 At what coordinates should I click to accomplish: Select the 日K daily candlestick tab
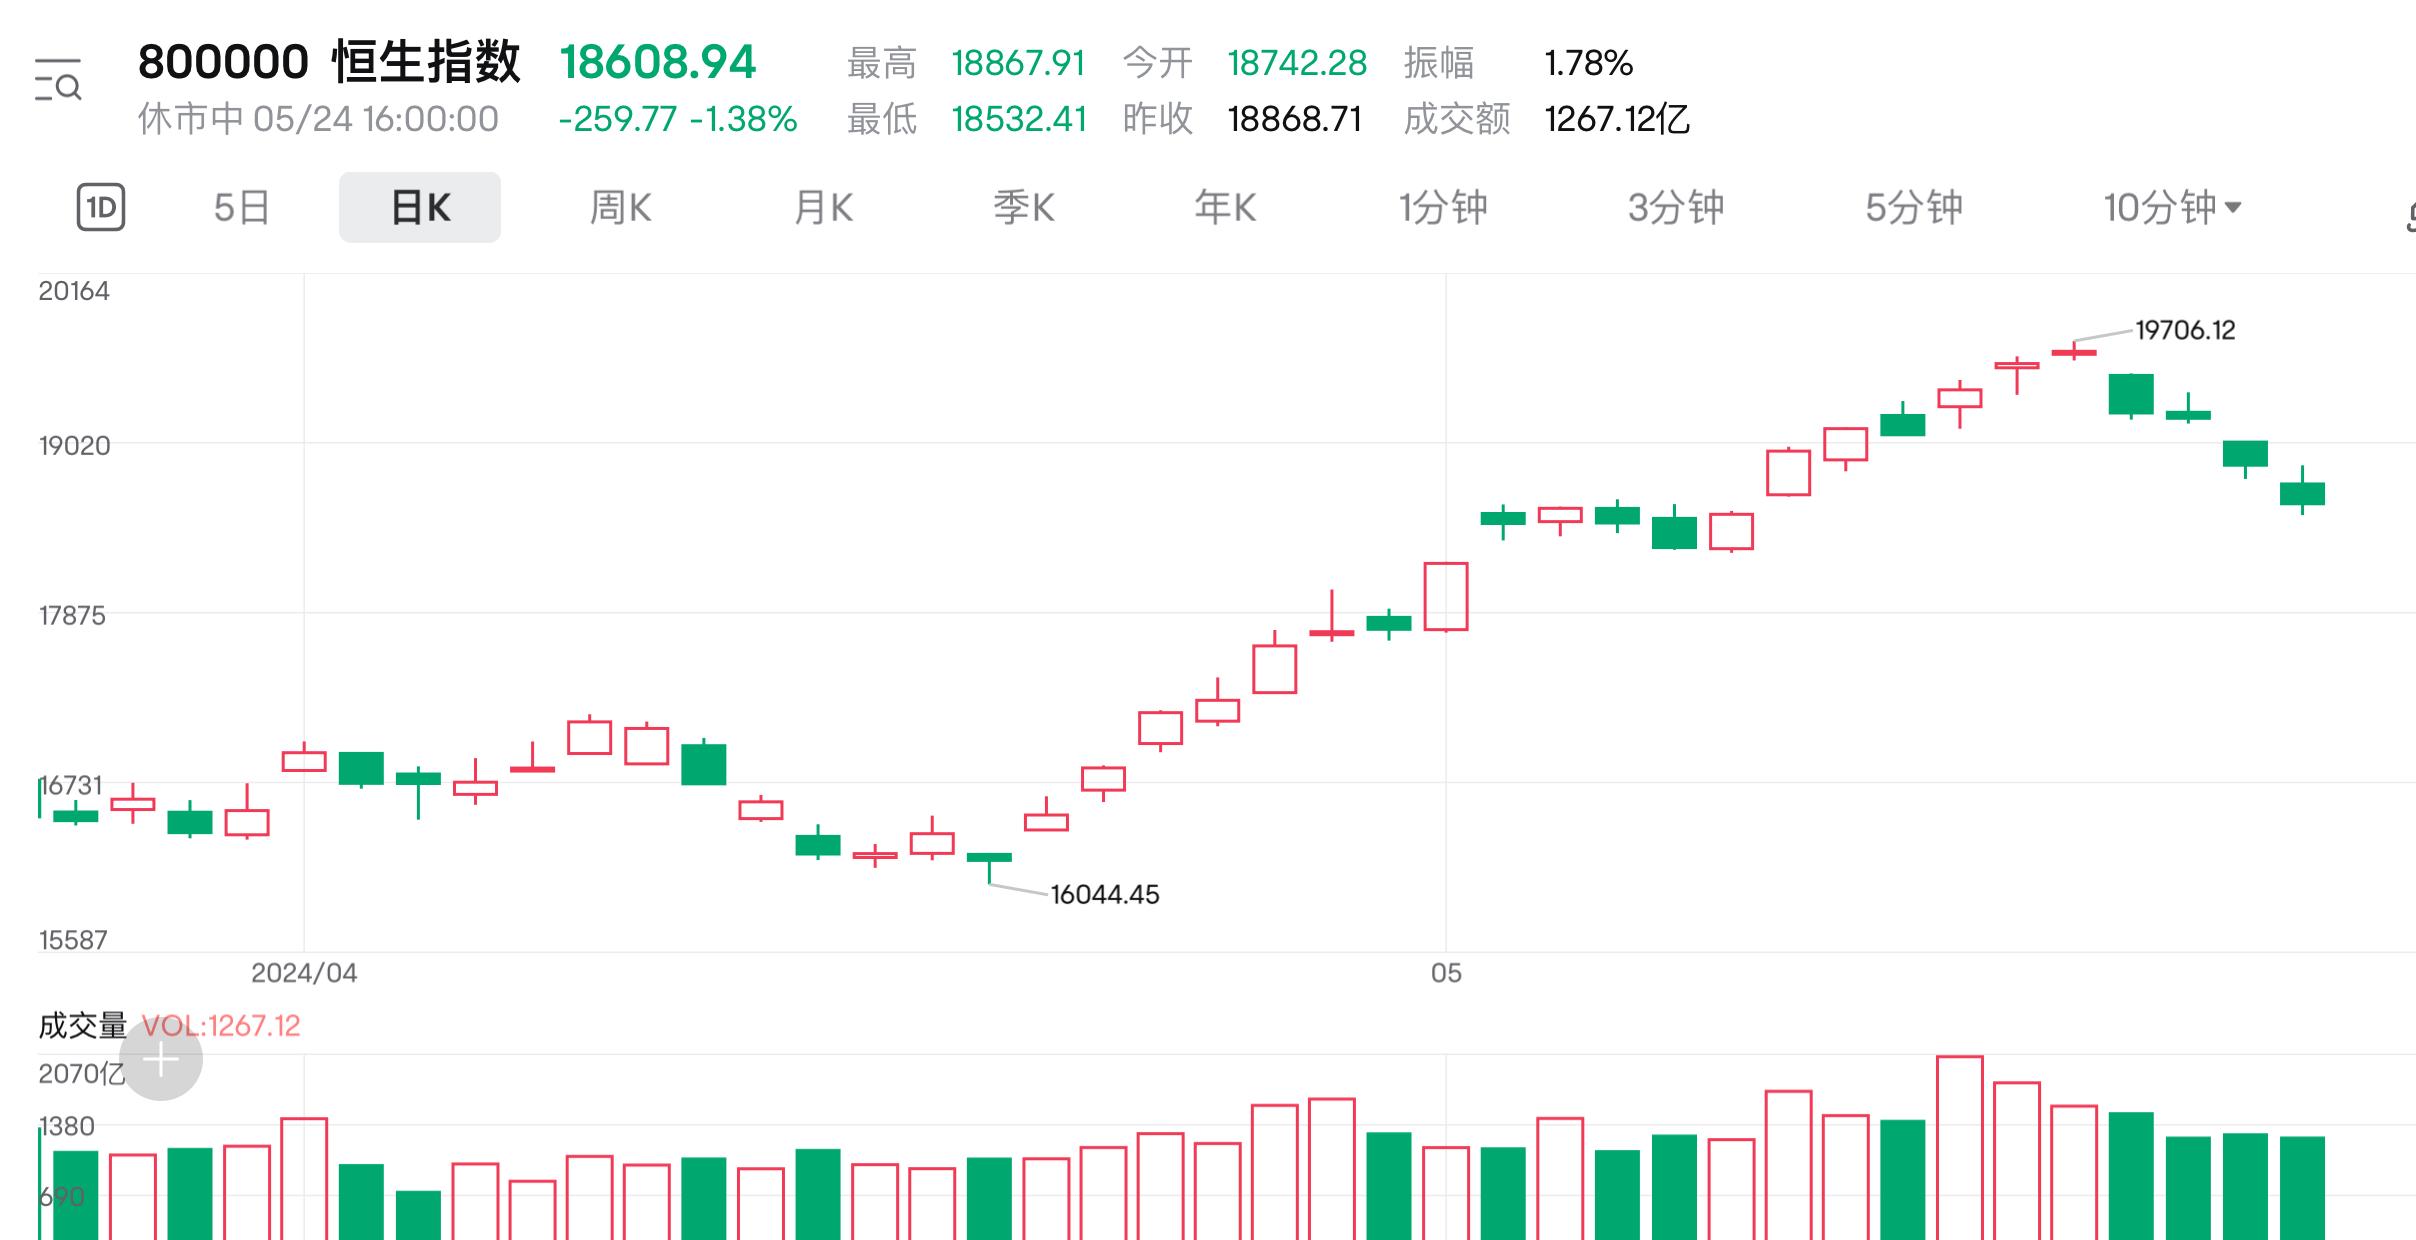(420, 208)
